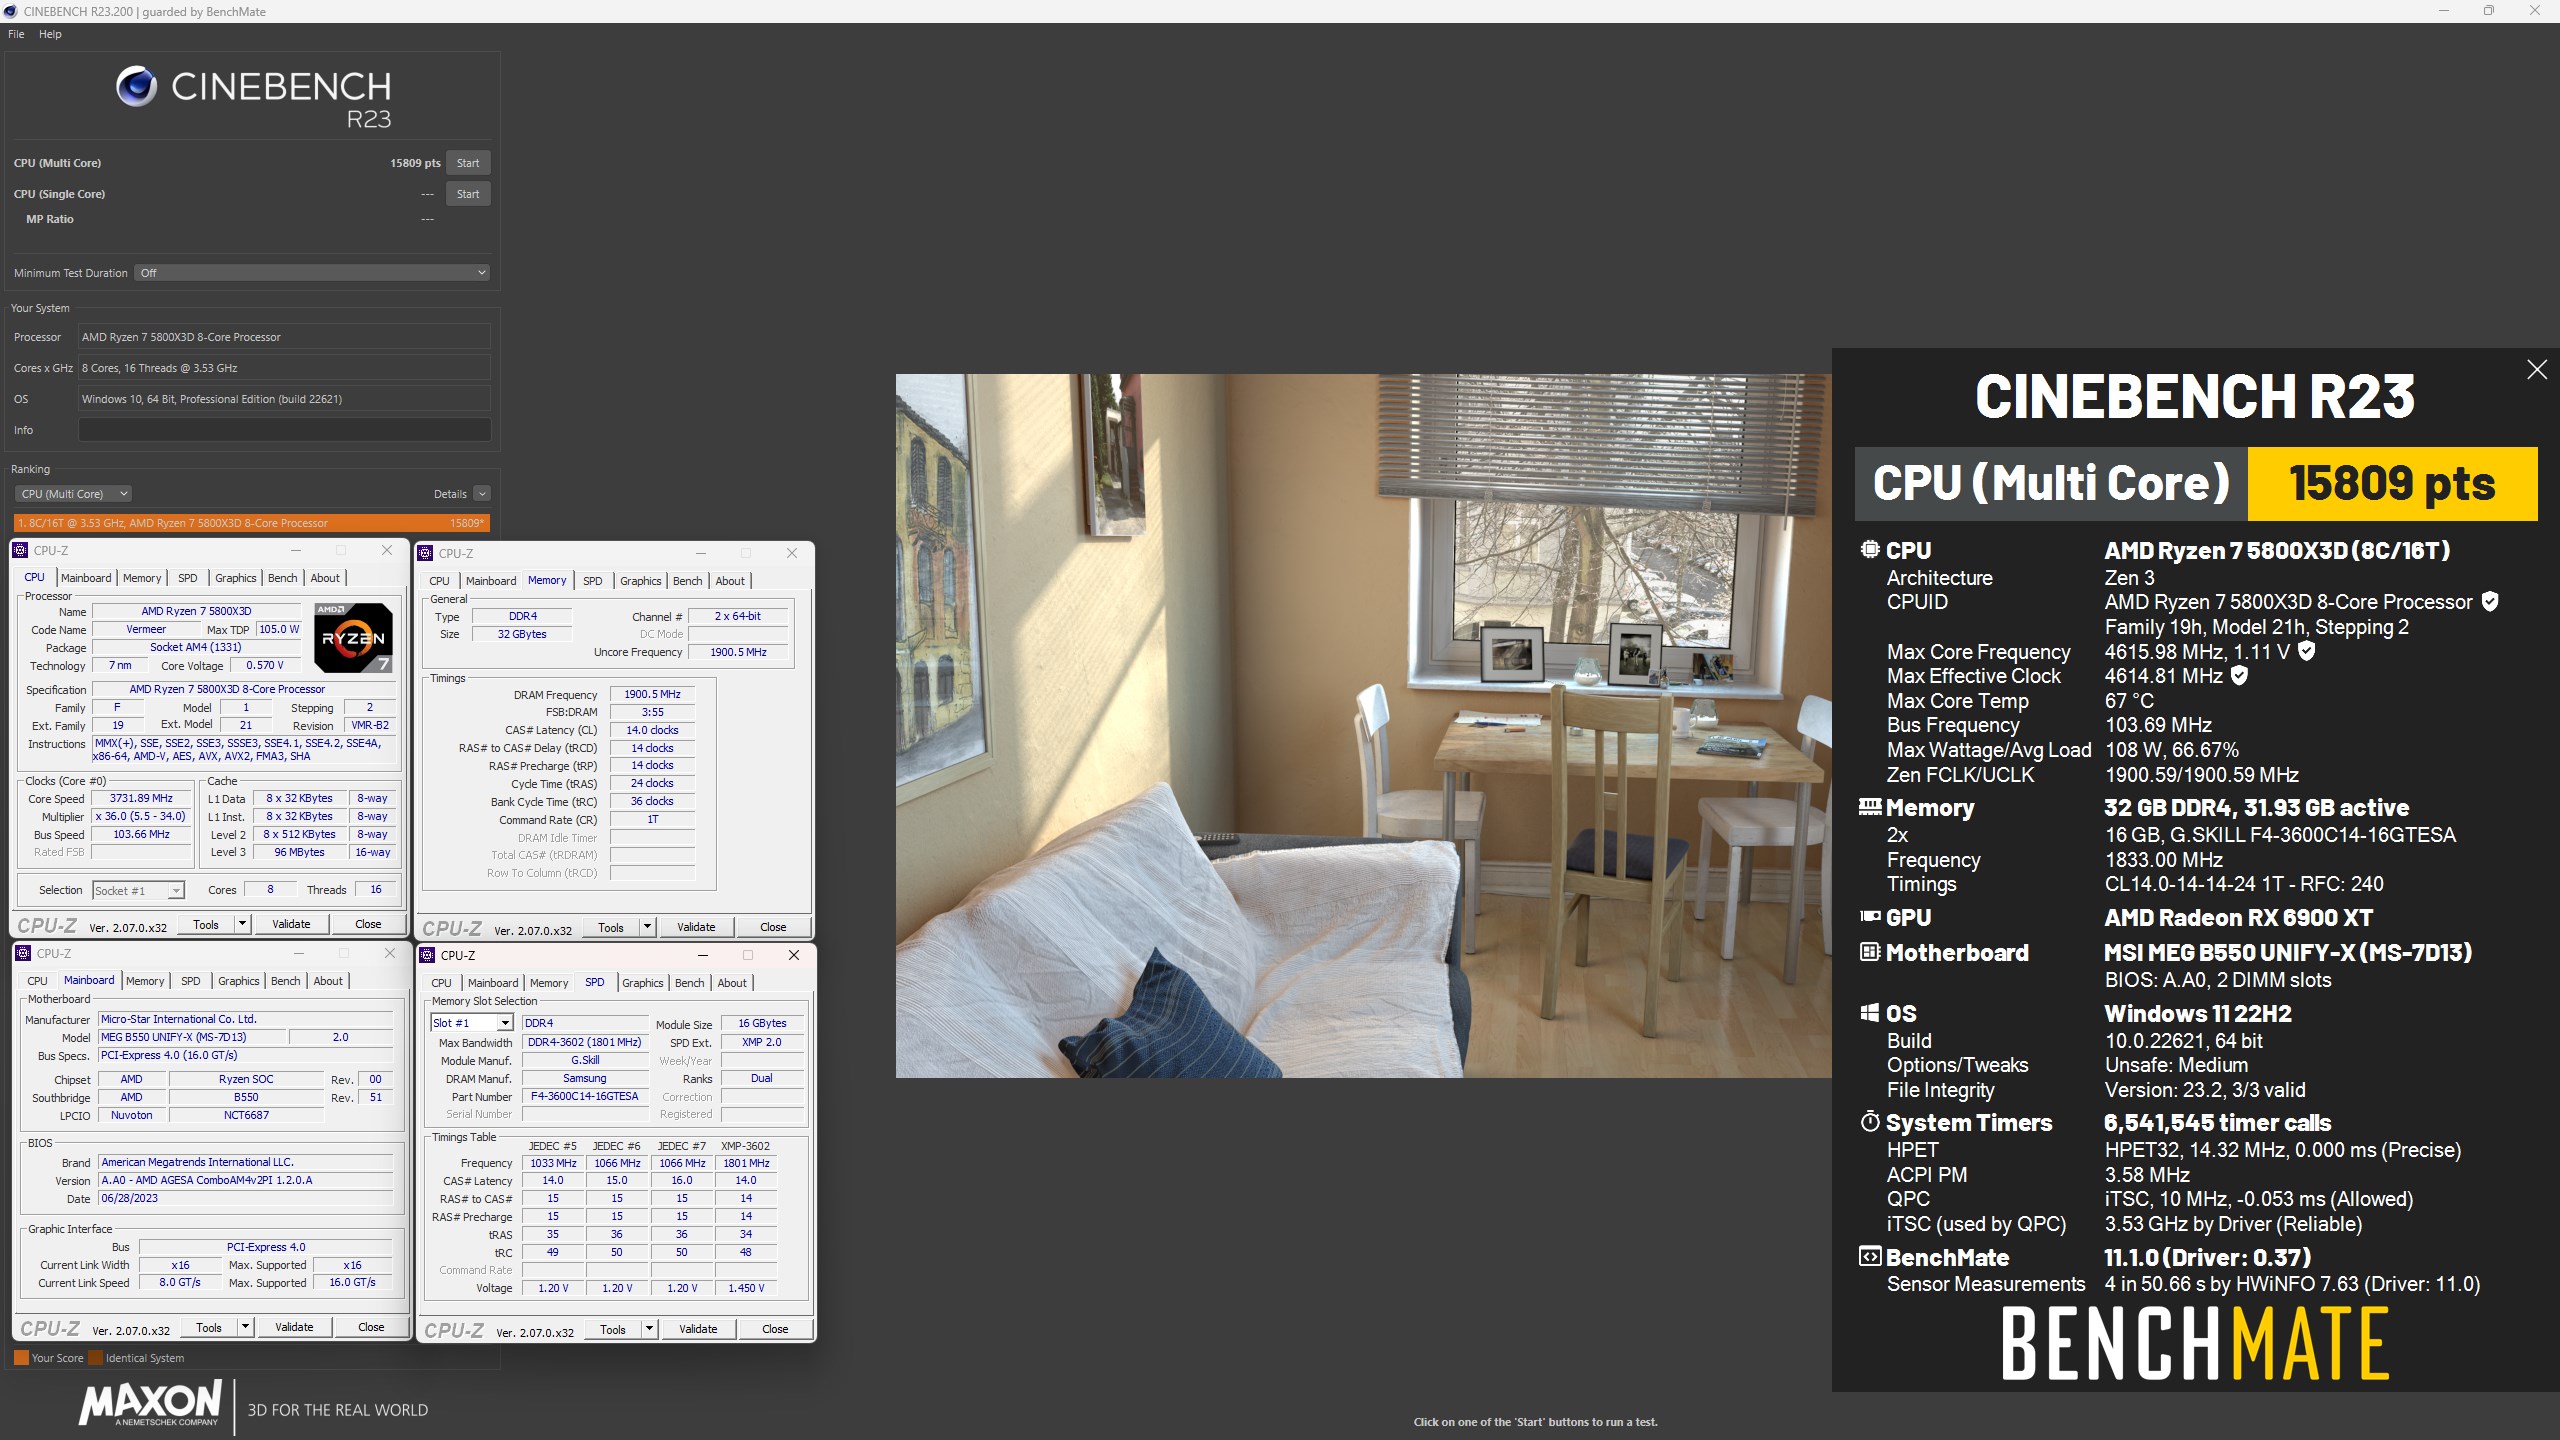Expand the ranking Details arrow
The height and width of the screenshot is (1440, 2560).
(482, 494)
